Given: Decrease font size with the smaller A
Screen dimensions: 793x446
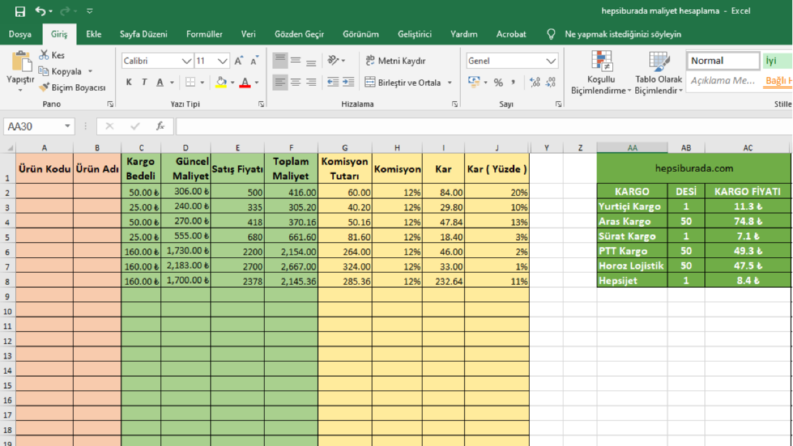Looking at the screenshot, I should coord(254,61).
